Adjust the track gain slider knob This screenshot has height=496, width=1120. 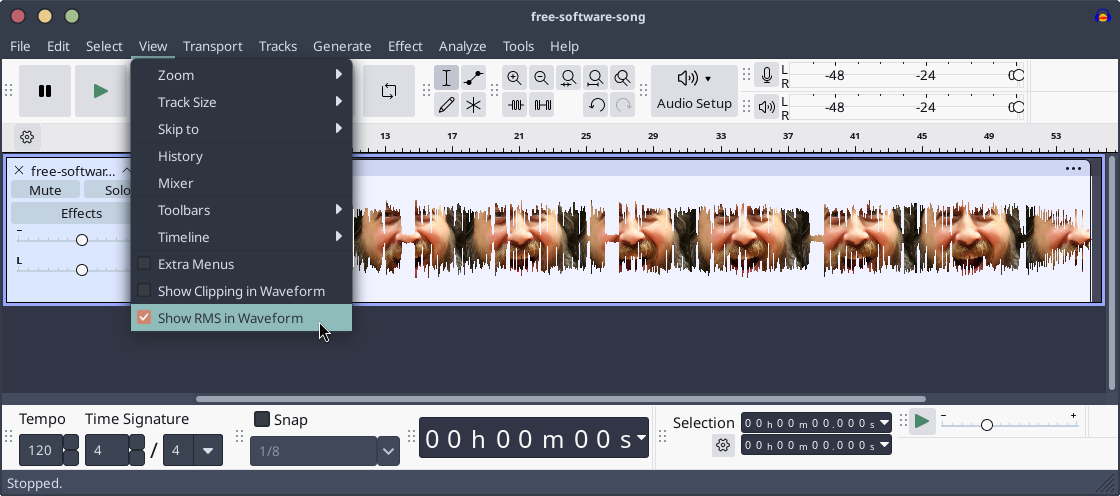(x=81, y=240)
